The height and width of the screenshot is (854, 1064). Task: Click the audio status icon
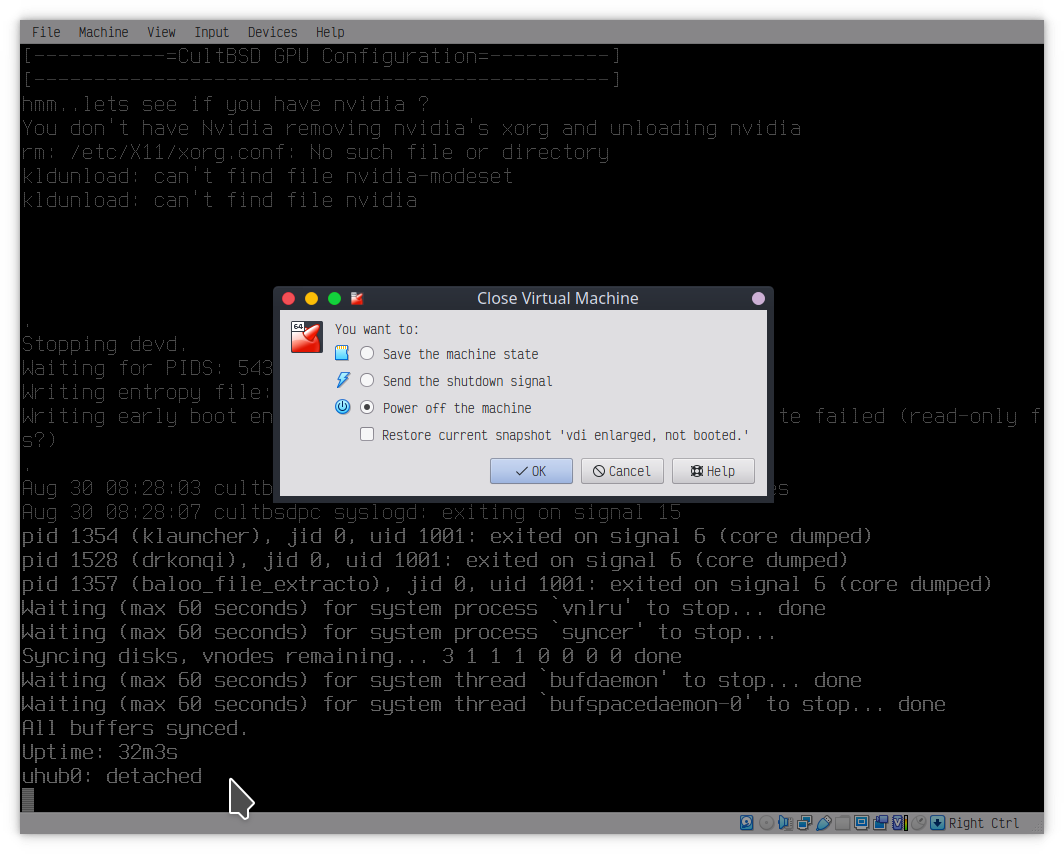pos(785,823)
